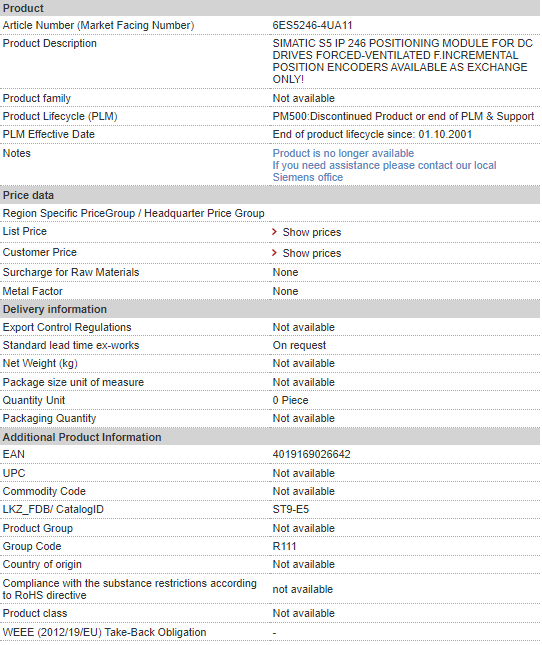
Task: Click the Quantity Unit value '0 Piece'
Action: pos(290,400)
